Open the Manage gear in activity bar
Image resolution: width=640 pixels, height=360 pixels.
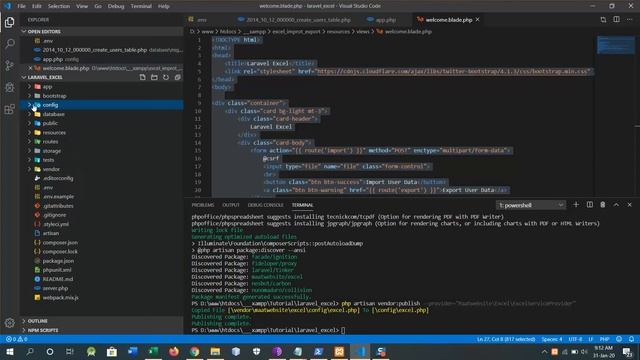[9, 323]
